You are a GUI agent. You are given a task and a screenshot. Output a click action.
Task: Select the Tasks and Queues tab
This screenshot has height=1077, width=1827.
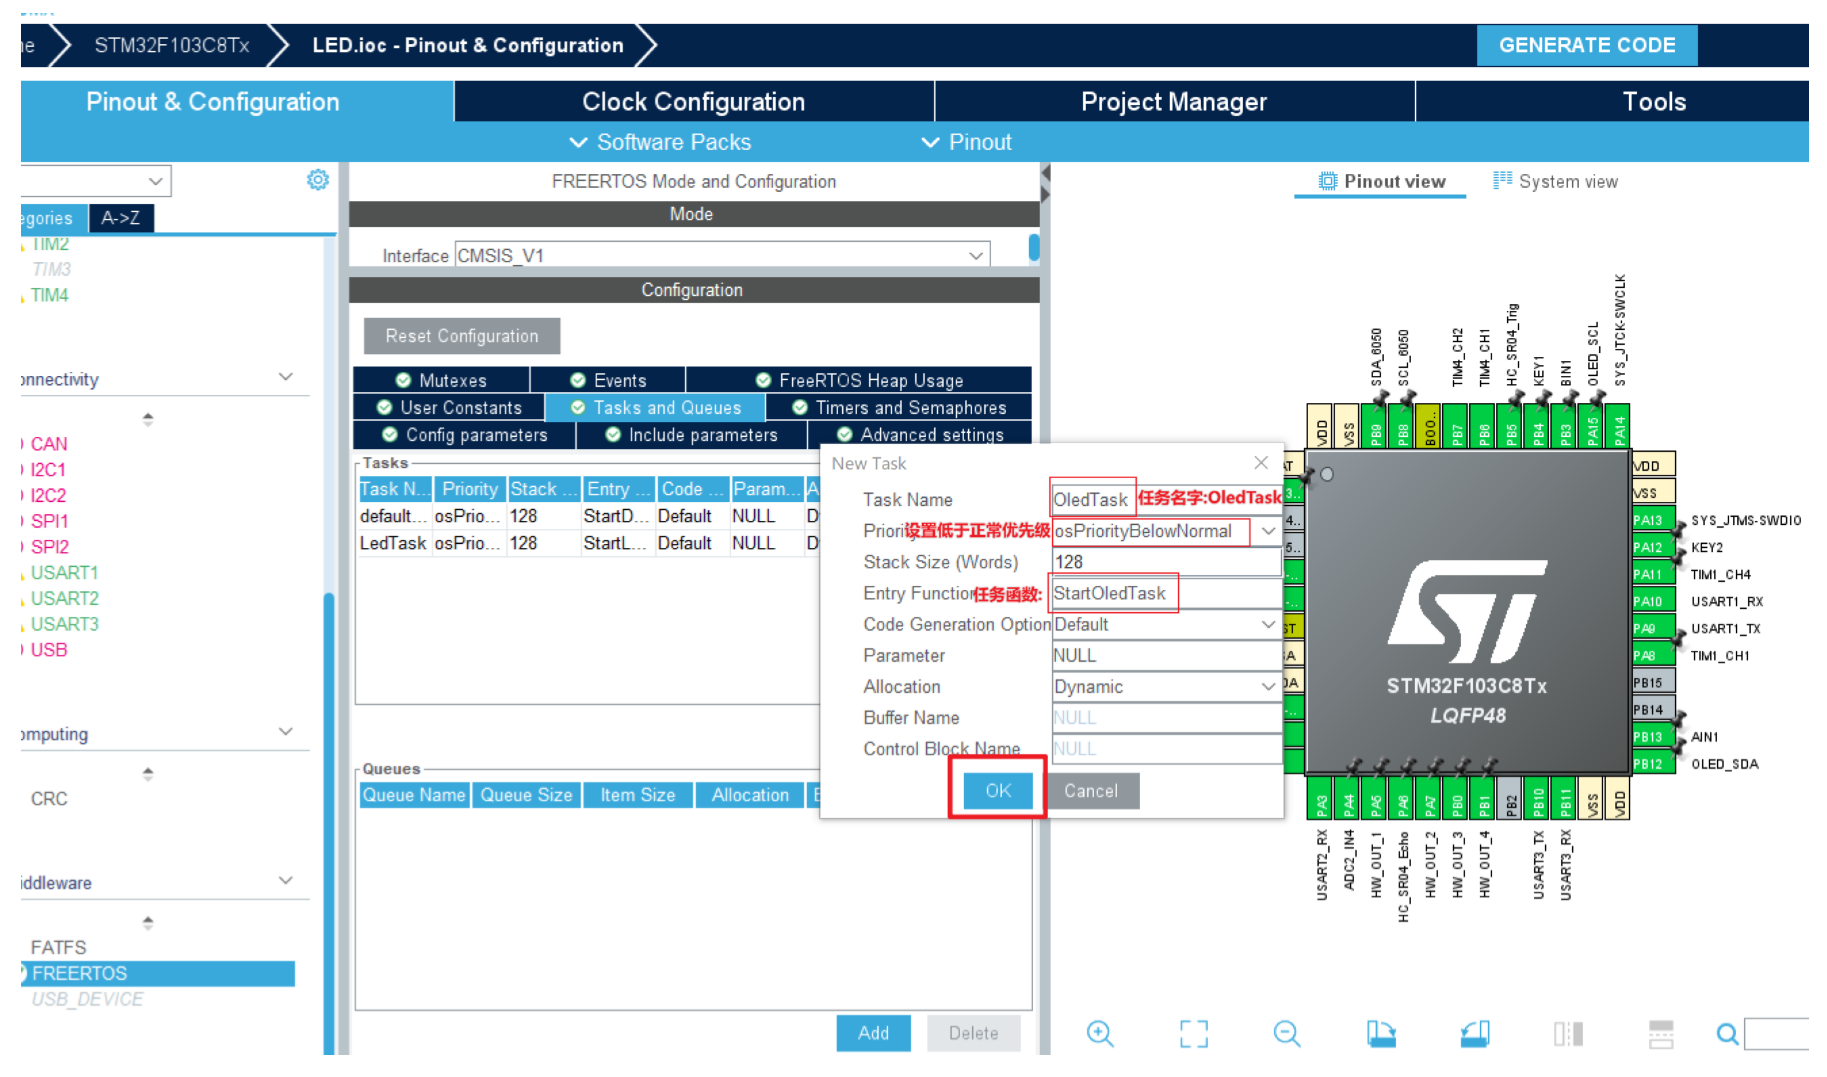655,407
